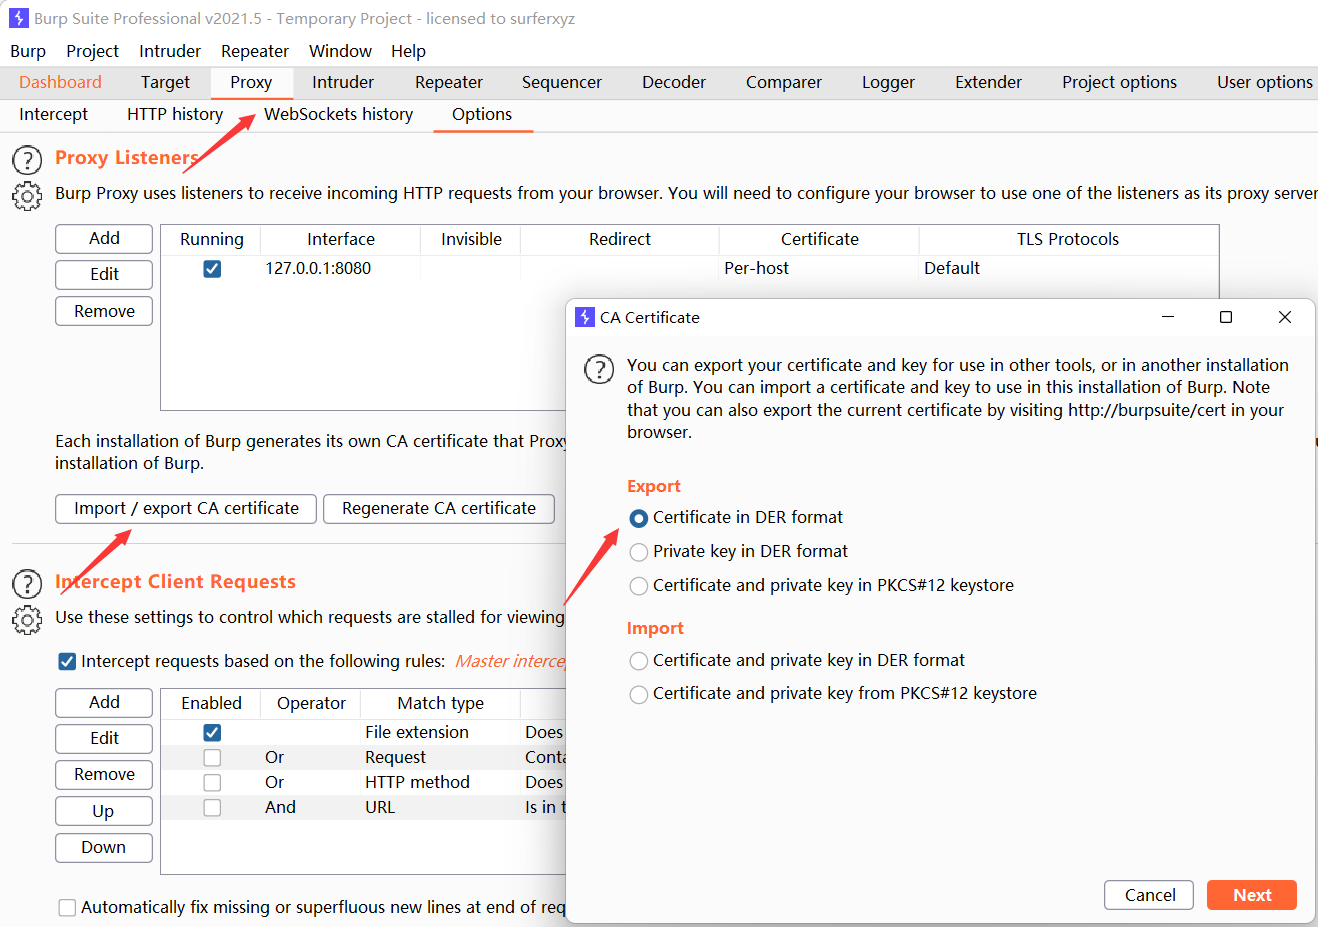The image size is (1318, 927).
Task: Click Next in CA Certificate dialog
Action: click(1252, 895)
